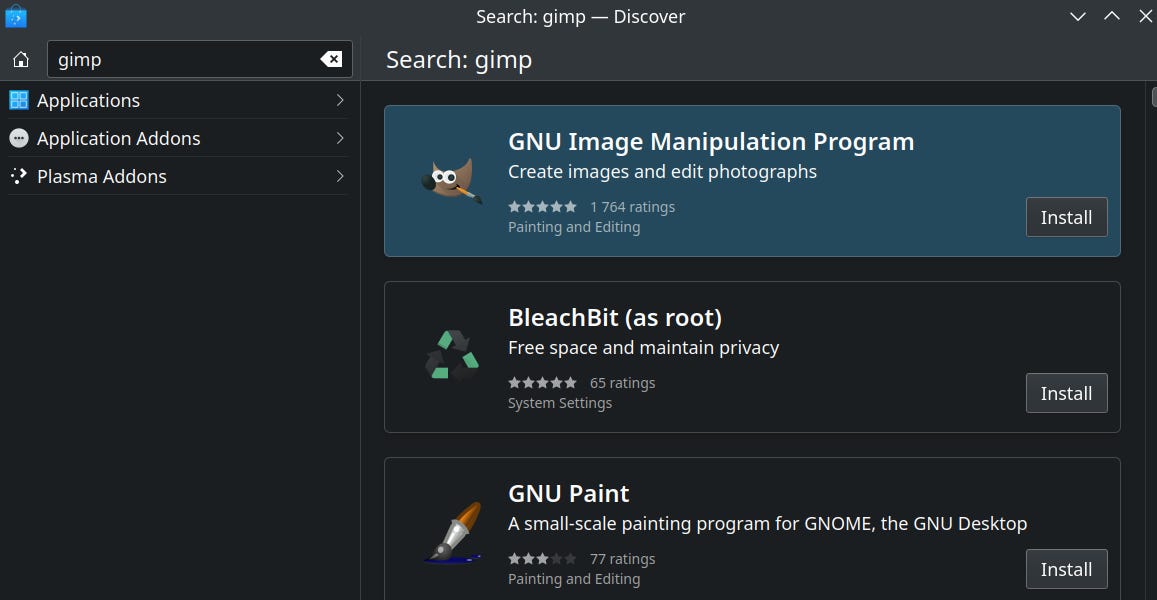
Task: Install GNU Paint
Action: tap(1066, 569)
